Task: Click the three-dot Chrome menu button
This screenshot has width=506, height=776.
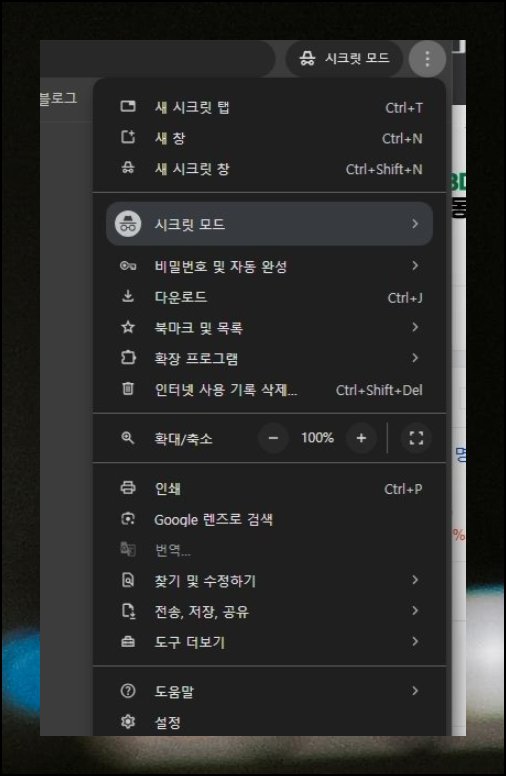Action: click(427, 59)
